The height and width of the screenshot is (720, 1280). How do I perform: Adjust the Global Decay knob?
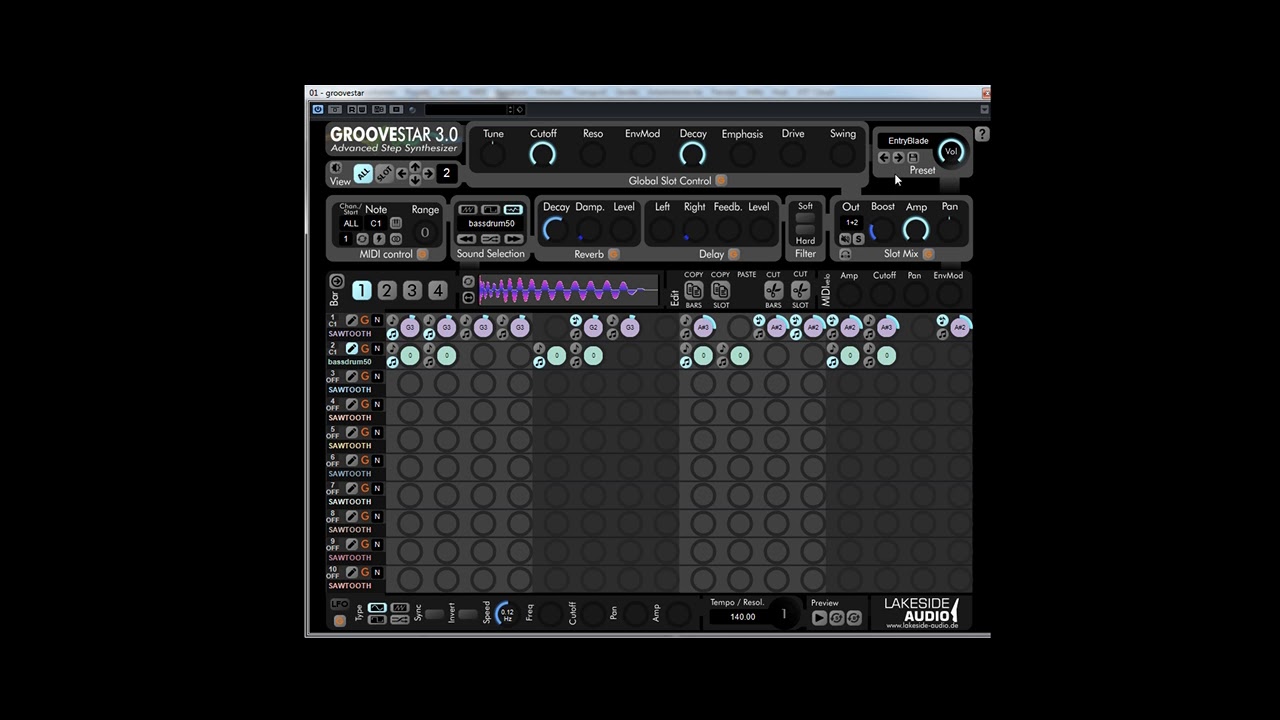pyautogui.click(x=692, y=154)
